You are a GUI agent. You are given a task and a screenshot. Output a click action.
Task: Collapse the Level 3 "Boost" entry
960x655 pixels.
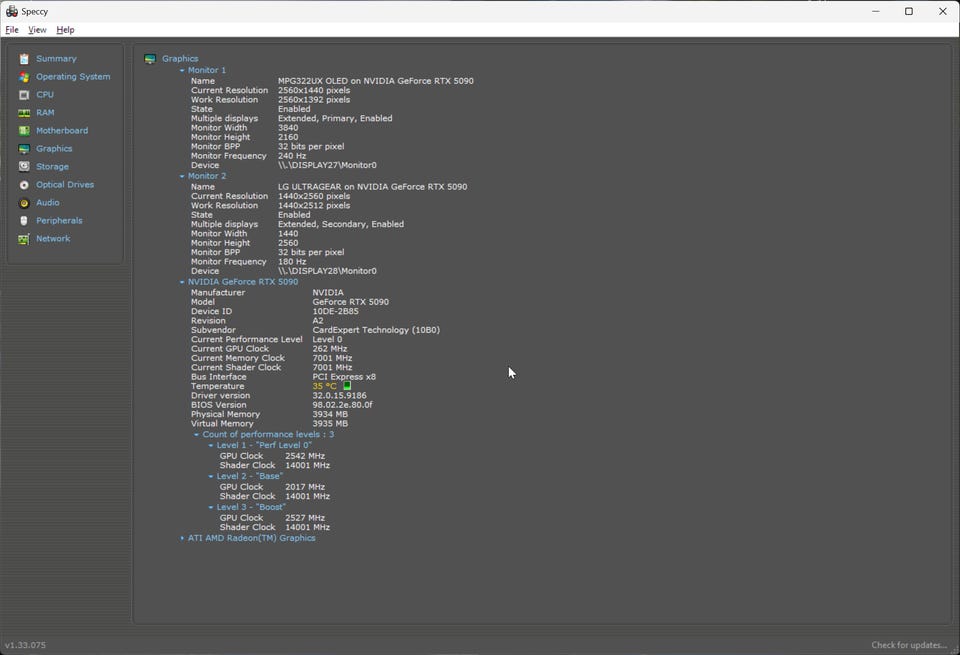(x=211, y=508)
